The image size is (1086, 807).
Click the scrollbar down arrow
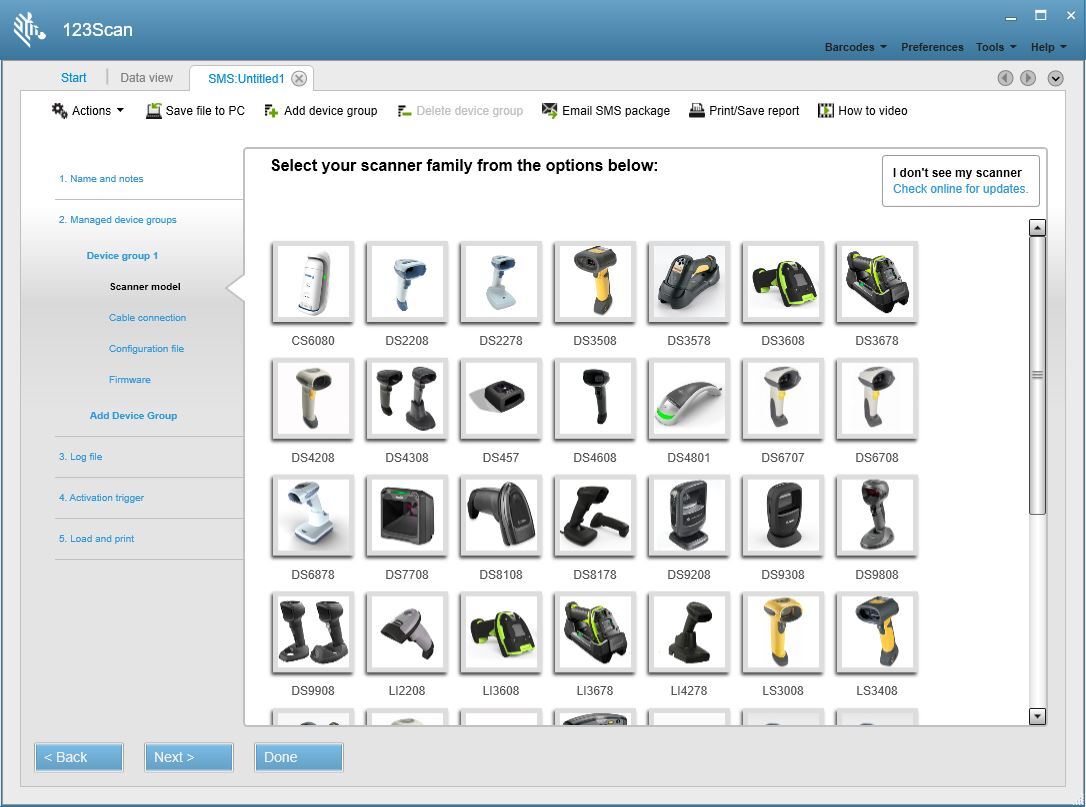coord(1037,716)
